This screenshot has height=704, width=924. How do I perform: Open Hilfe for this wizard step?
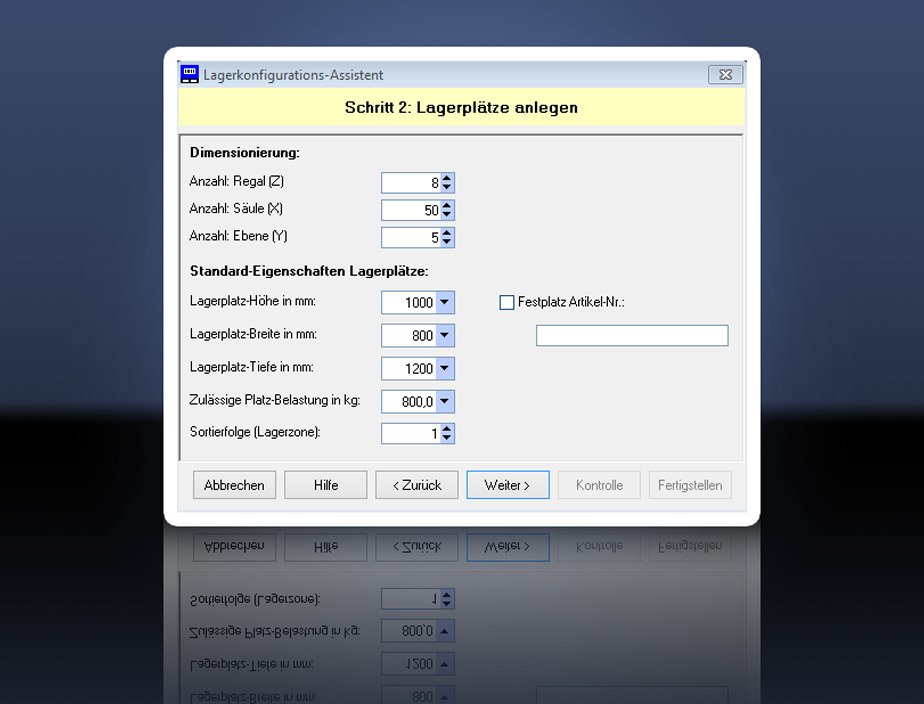point(326,485)
